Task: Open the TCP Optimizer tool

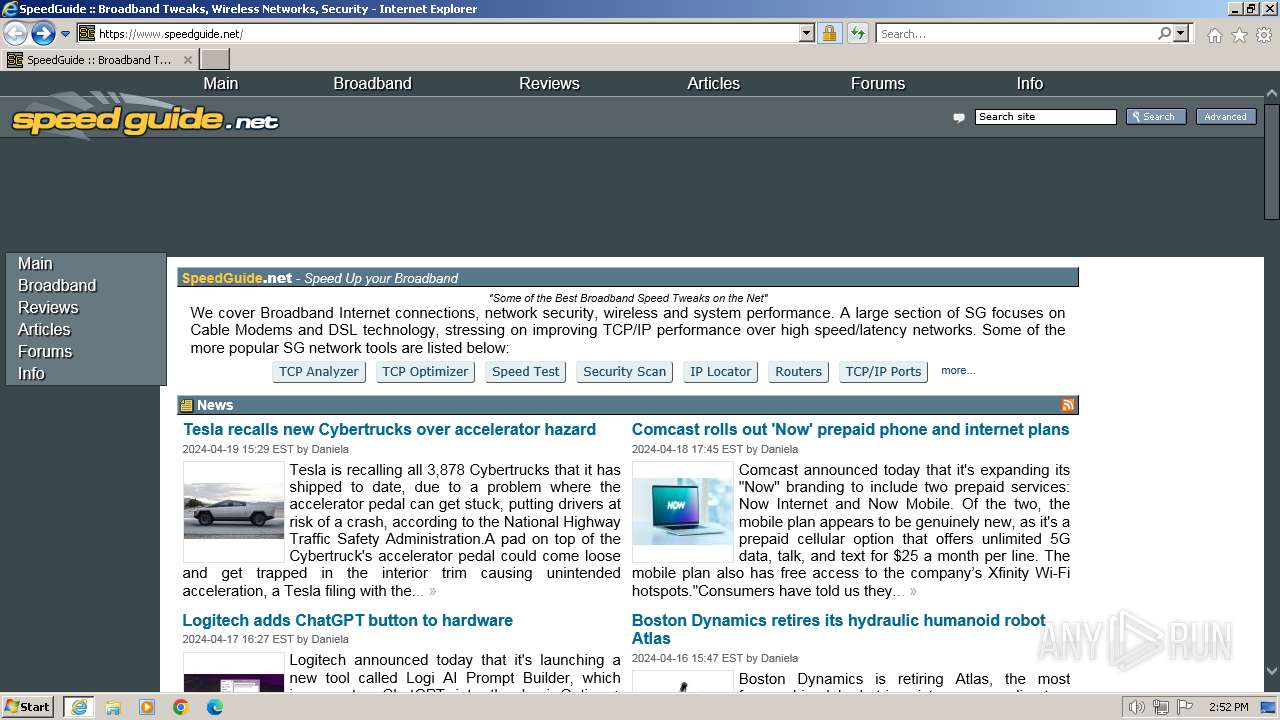Action: coord(425,372)
